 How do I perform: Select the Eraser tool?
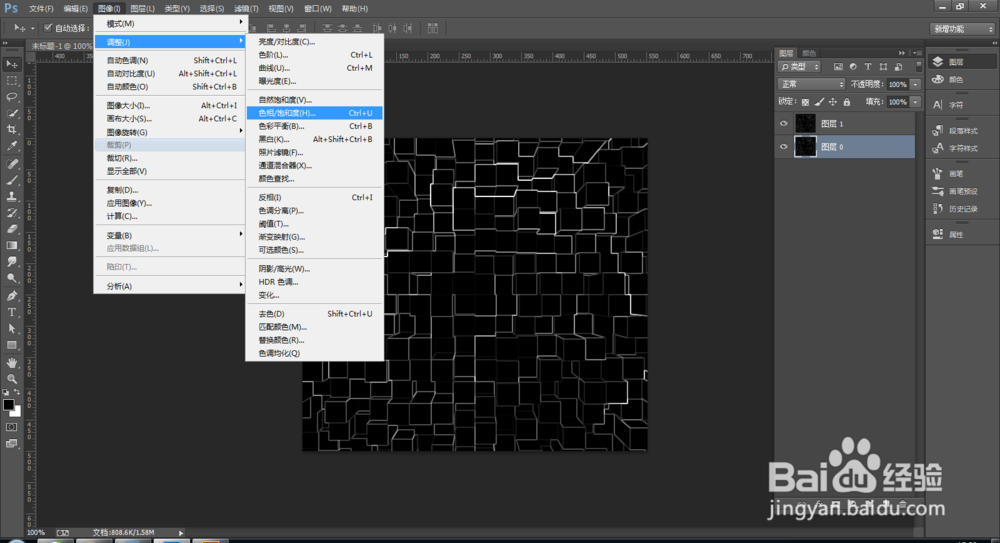(11, 229)
